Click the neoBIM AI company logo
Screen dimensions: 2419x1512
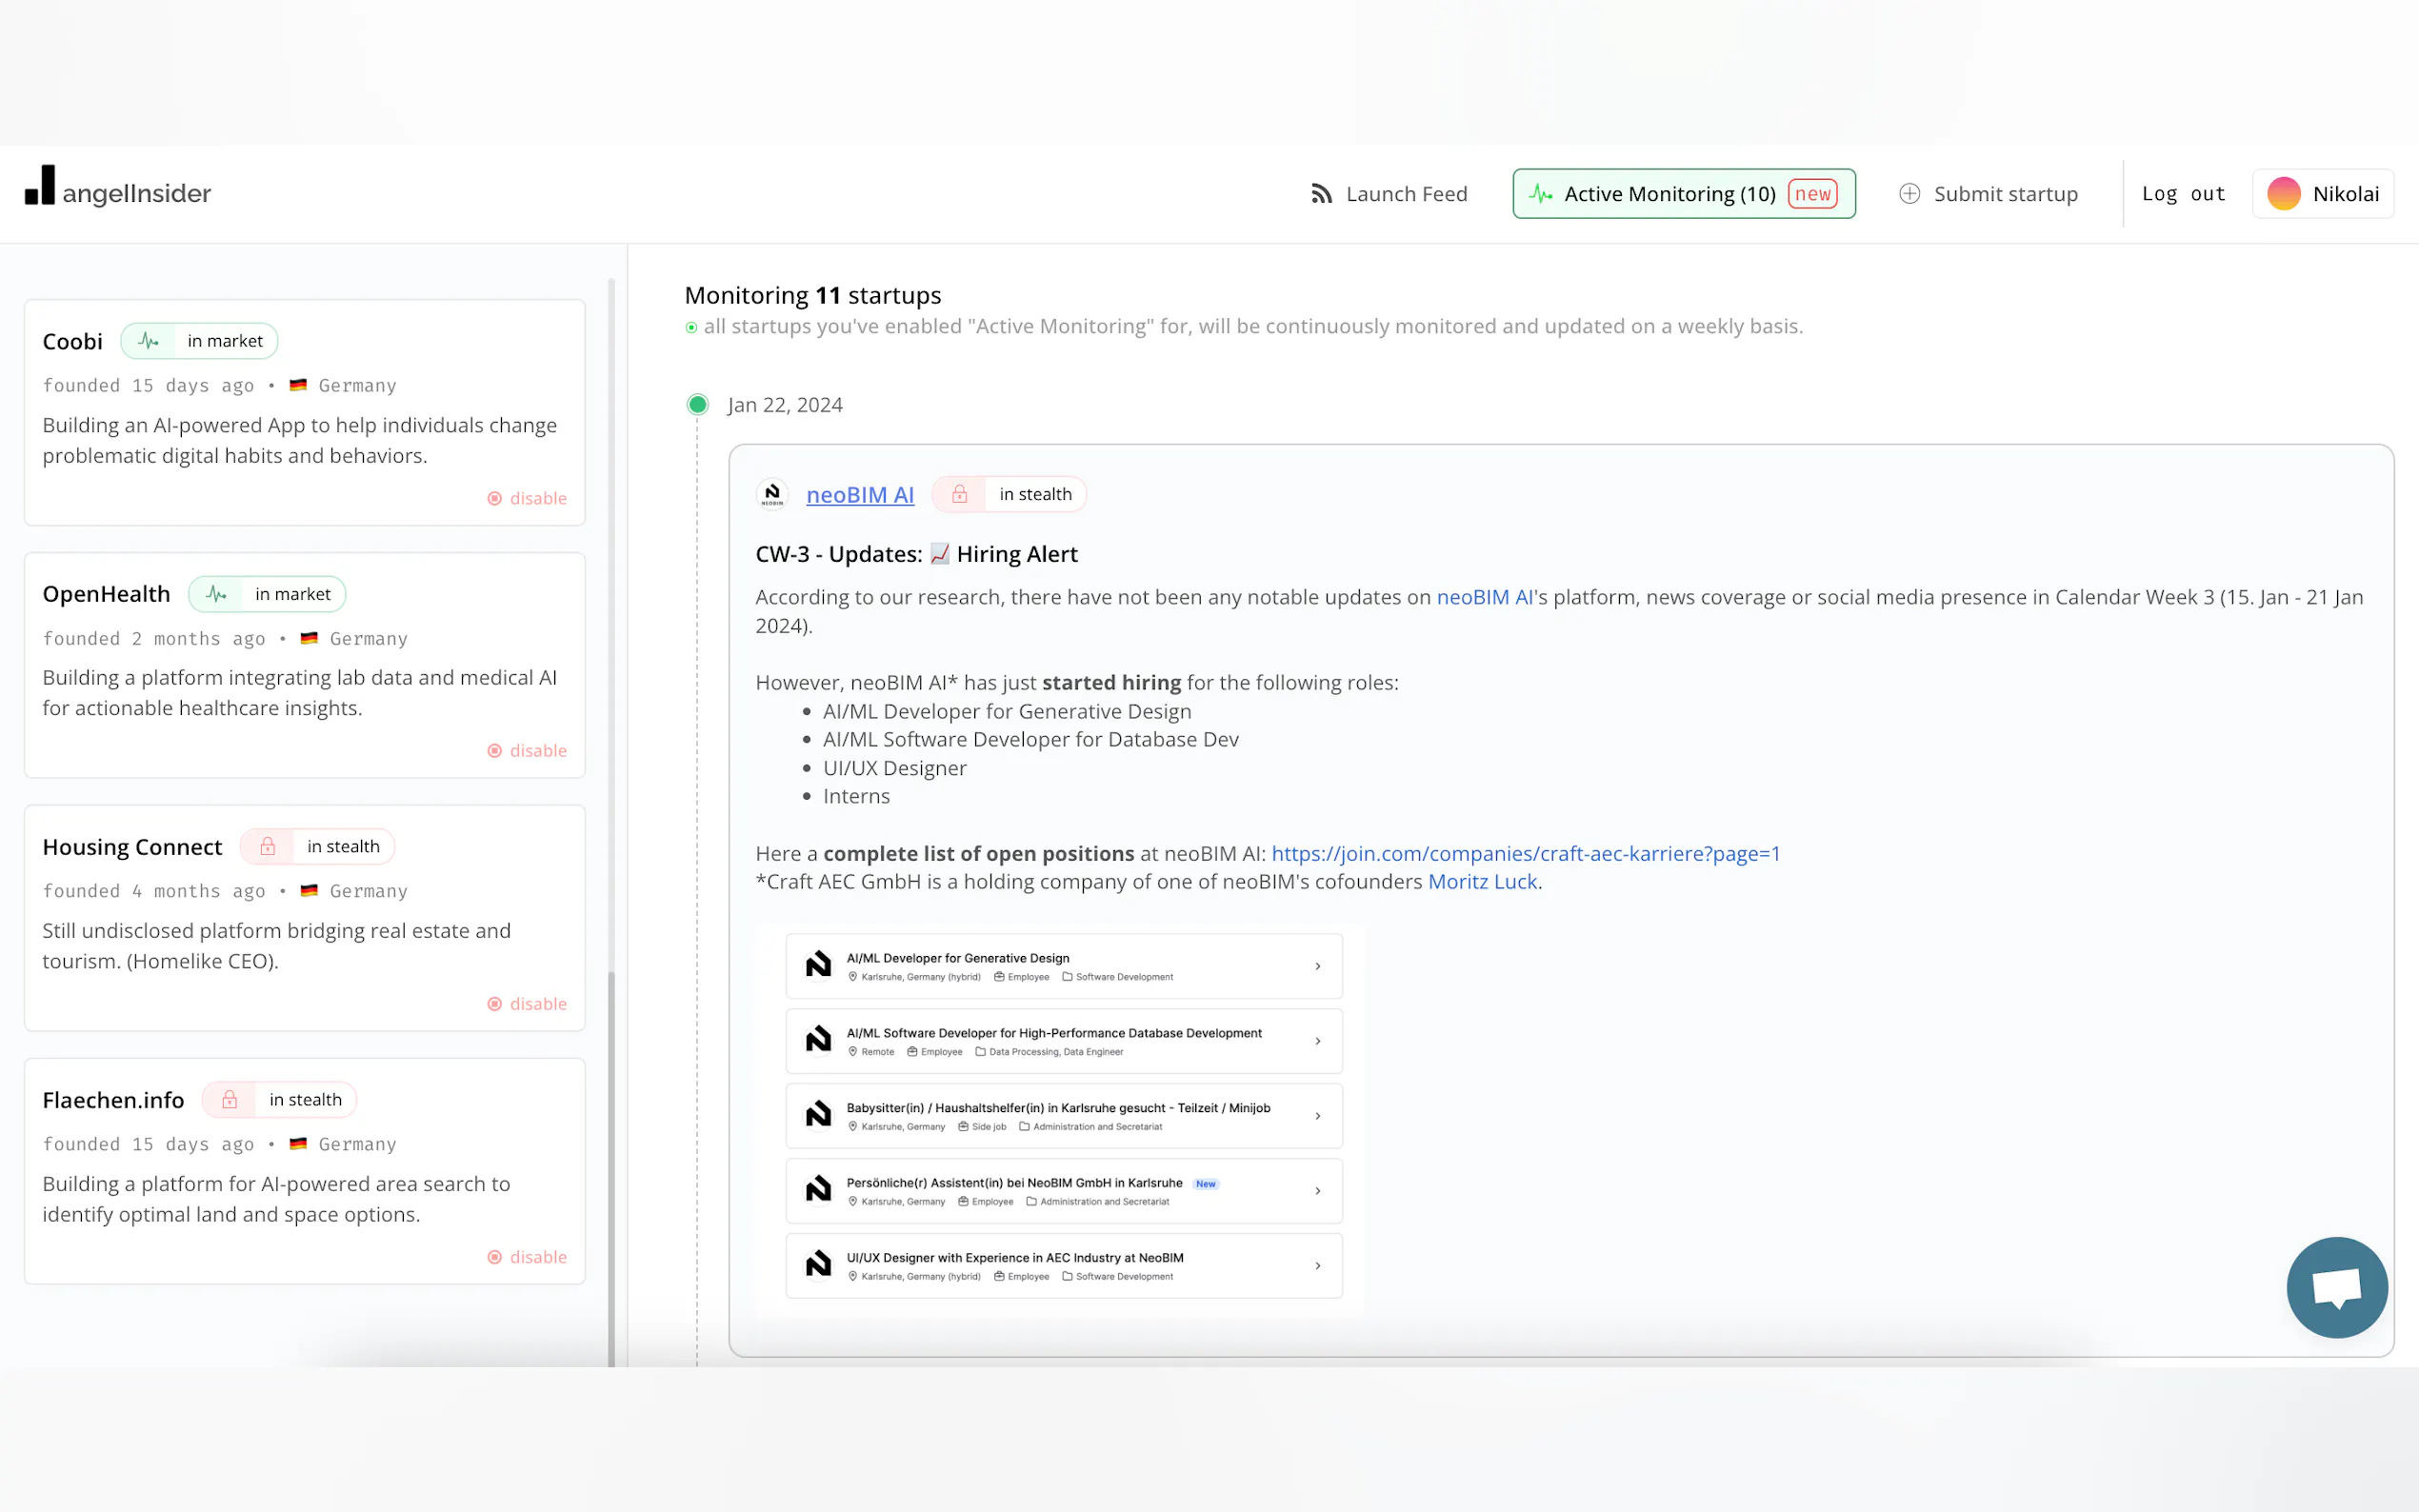click(773, 494)
